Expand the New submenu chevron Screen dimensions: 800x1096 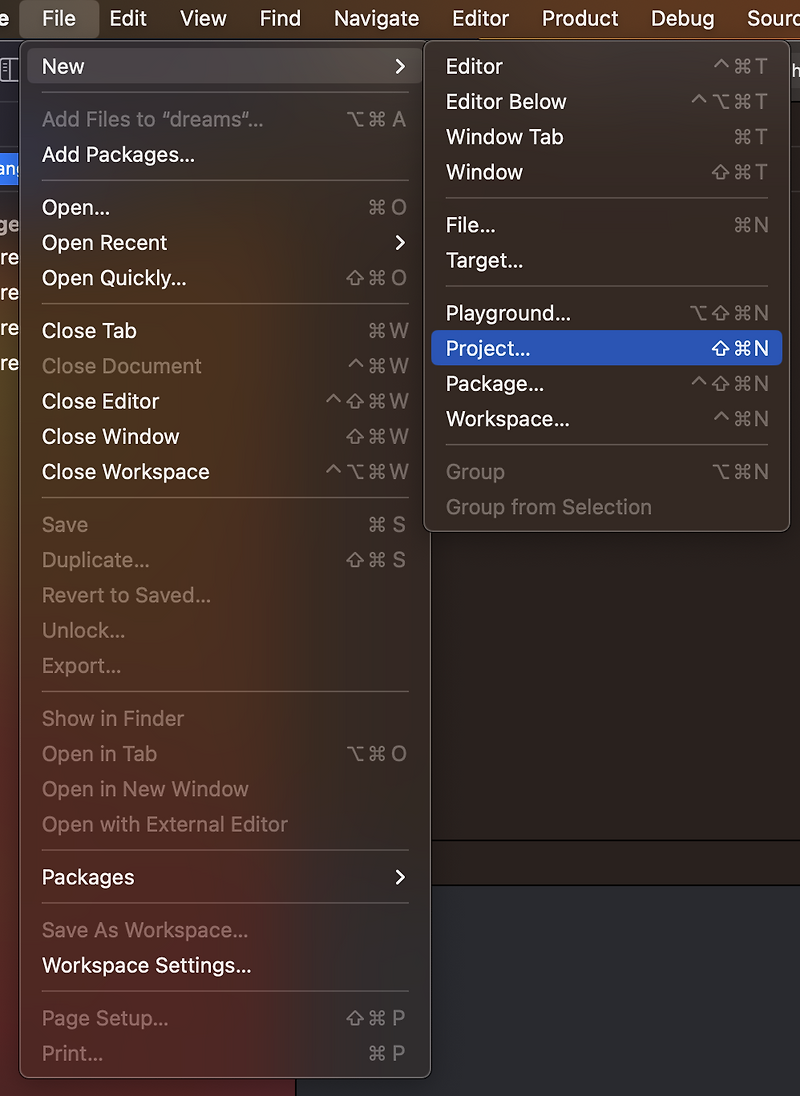click(x=401, y=66)
